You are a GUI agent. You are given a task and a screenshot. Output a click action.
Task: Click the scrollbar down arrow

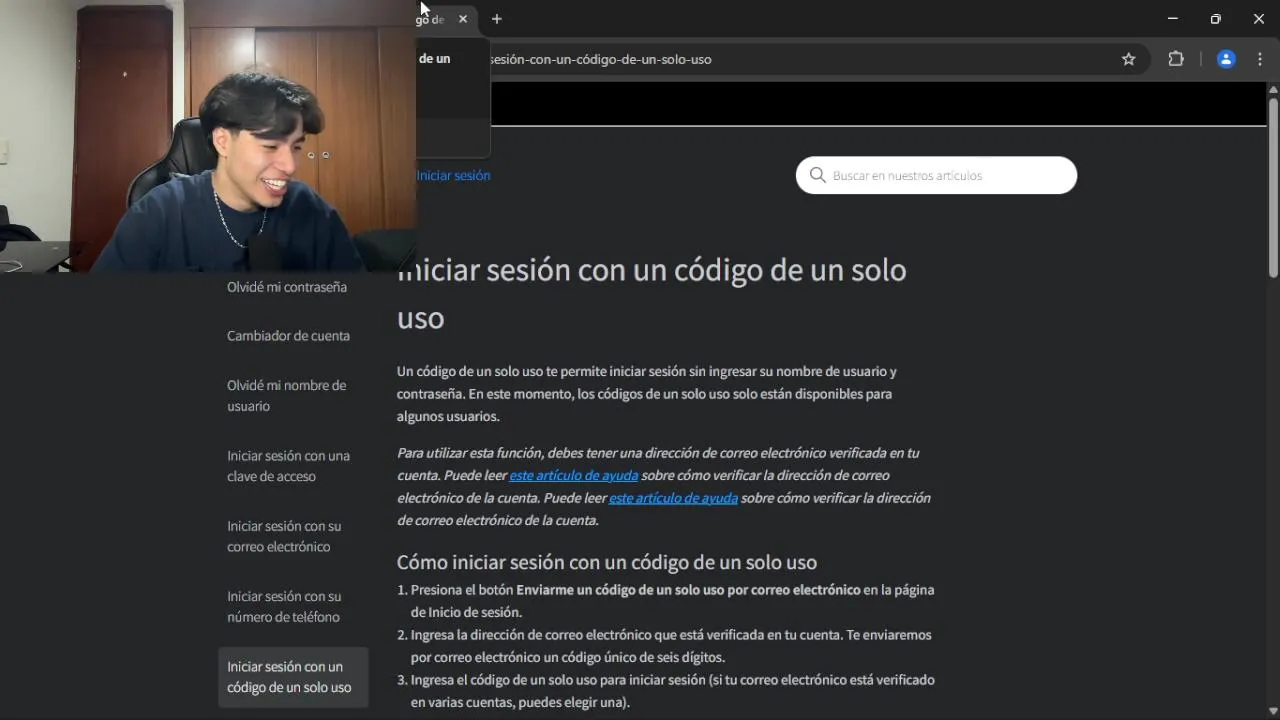coord(1273,711)
